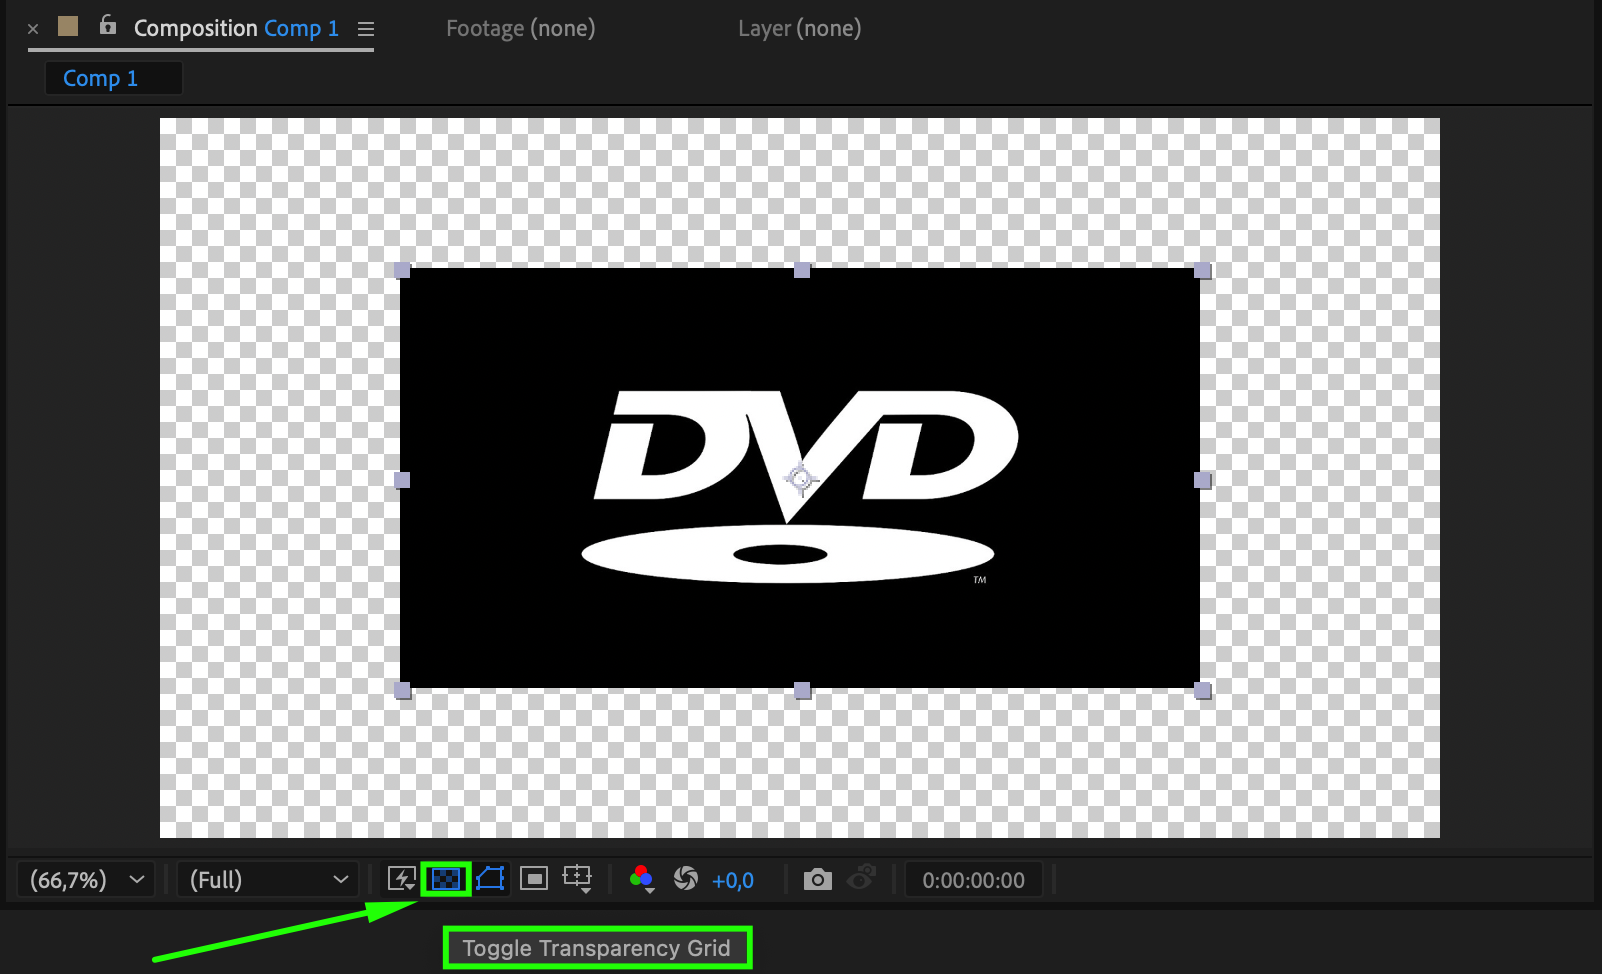Open the Fast Previews lightning menu
The height and width of the screenshot is (974, 1602).
pyautogui.click(x=402, y=879)
